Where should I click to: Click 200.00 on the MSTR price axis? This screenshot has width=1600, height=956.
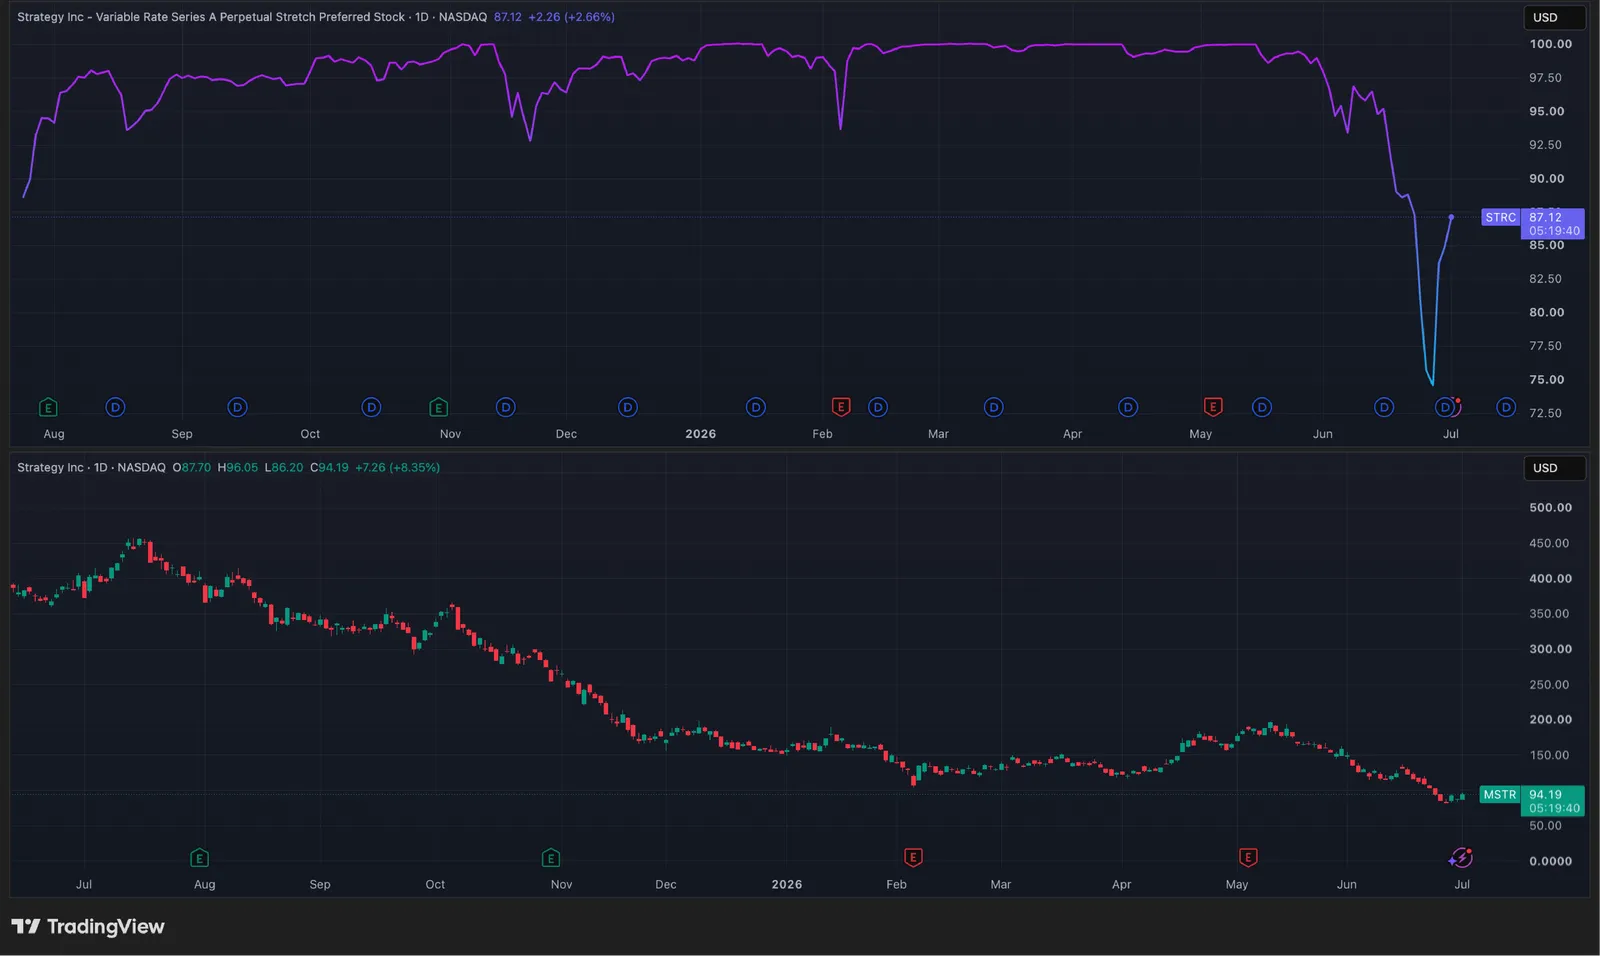pyautogui.click(x=1550, y=720)
